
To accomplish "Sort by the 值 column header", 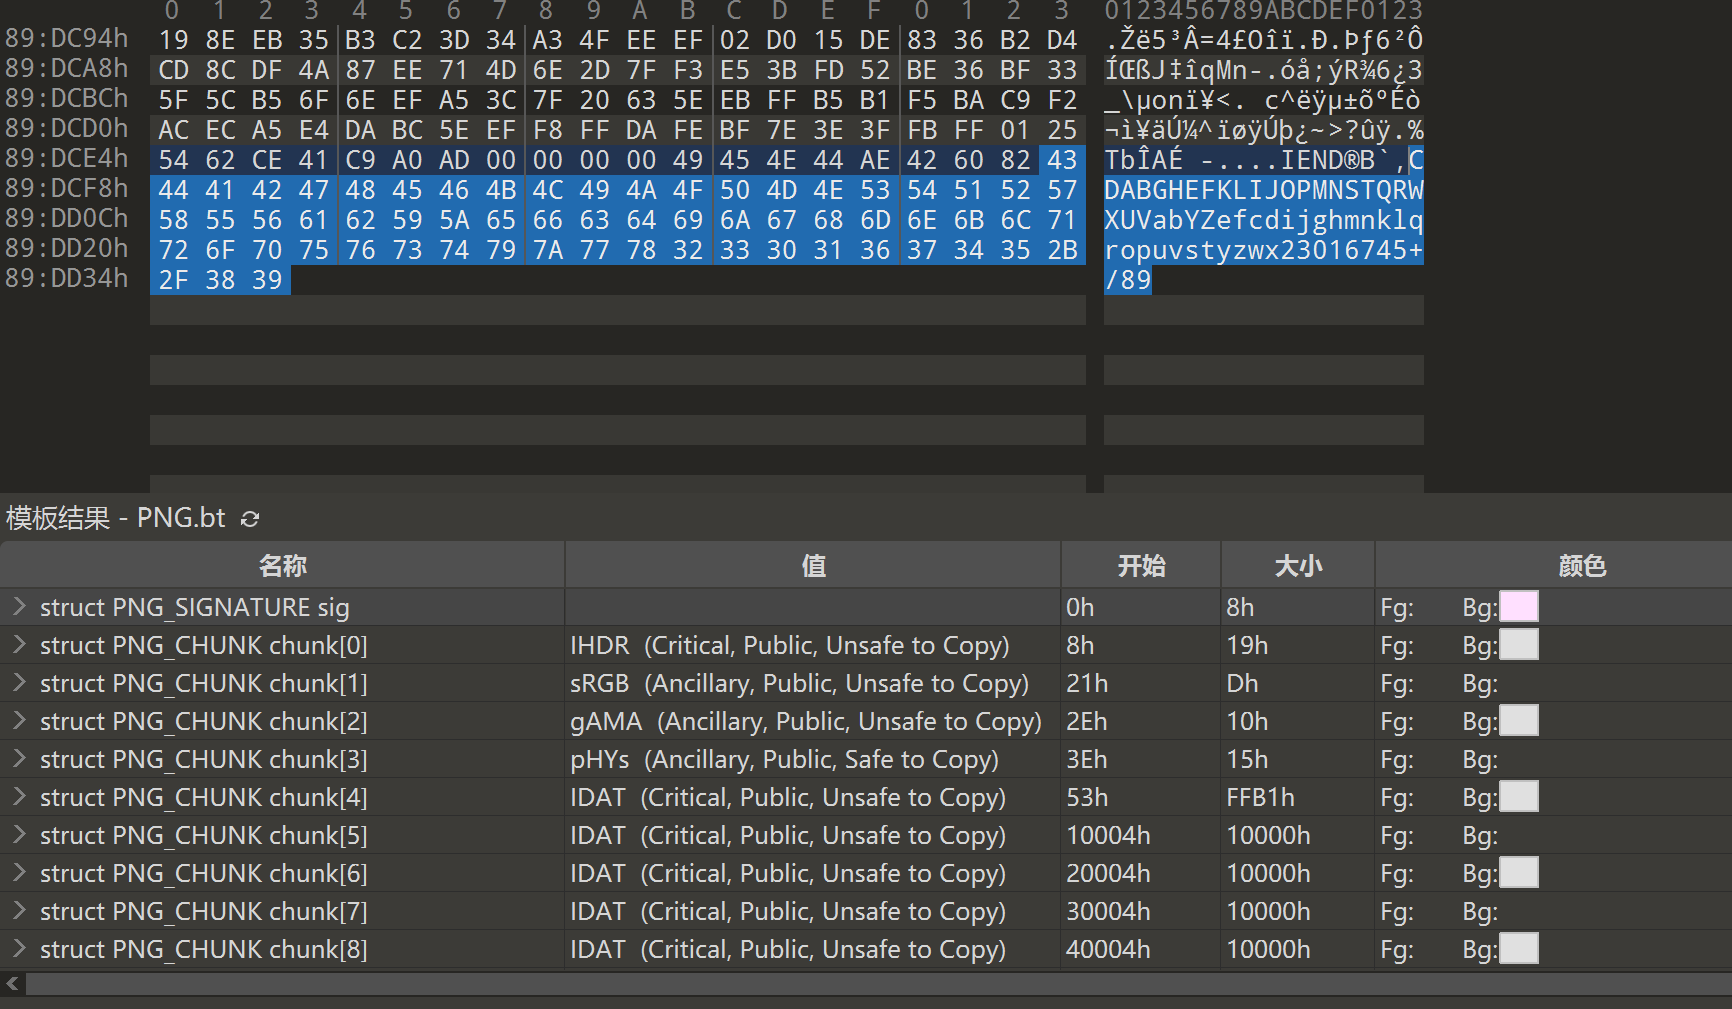I will pyautogui.click(x=813, y=566).
